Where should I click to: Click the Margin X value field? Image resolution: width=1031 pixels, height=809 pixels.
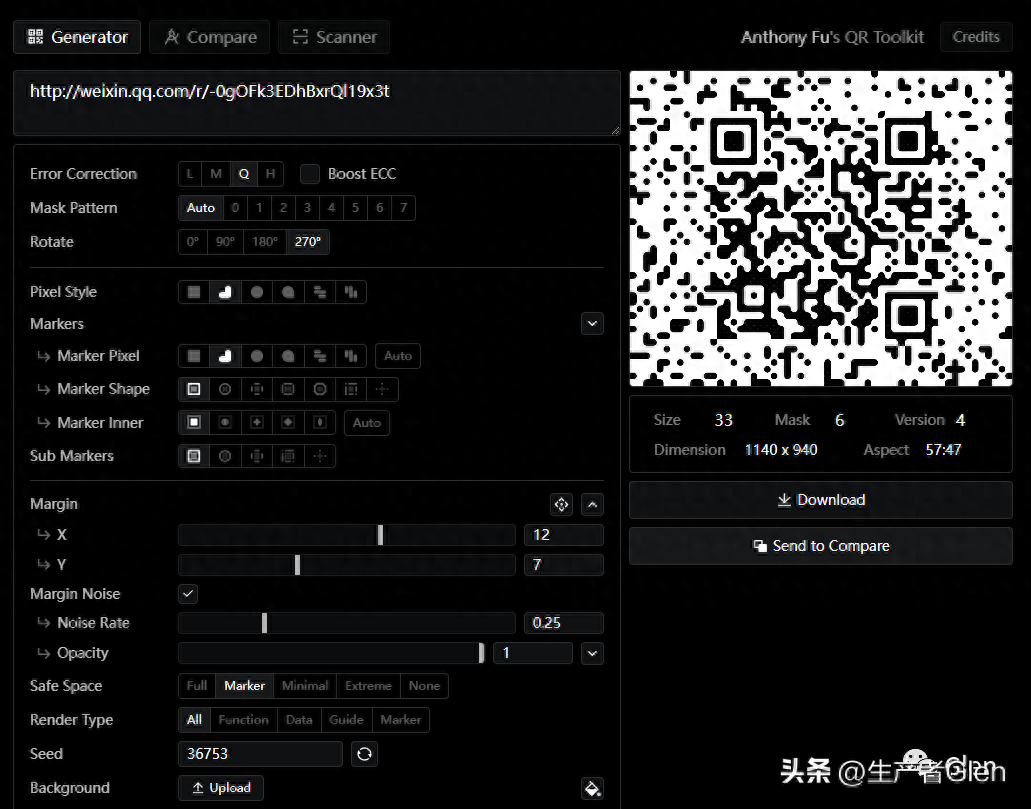pyautogui.click(x=563, y=535)
